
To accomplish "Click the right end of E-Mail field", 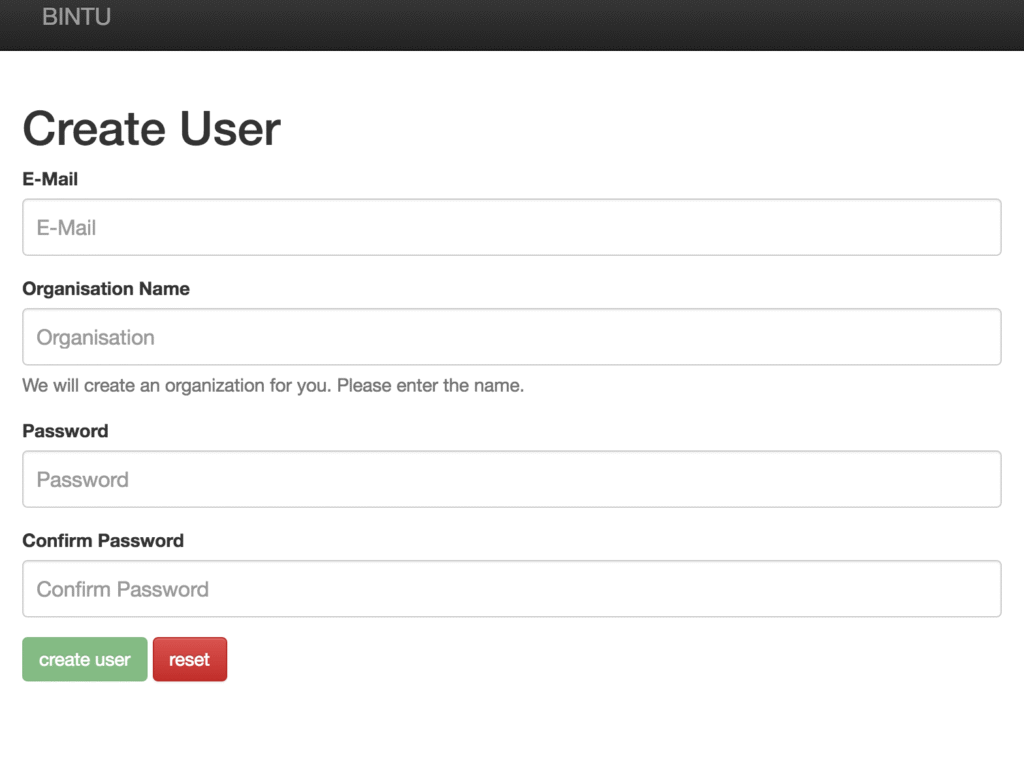I will 960,227.
